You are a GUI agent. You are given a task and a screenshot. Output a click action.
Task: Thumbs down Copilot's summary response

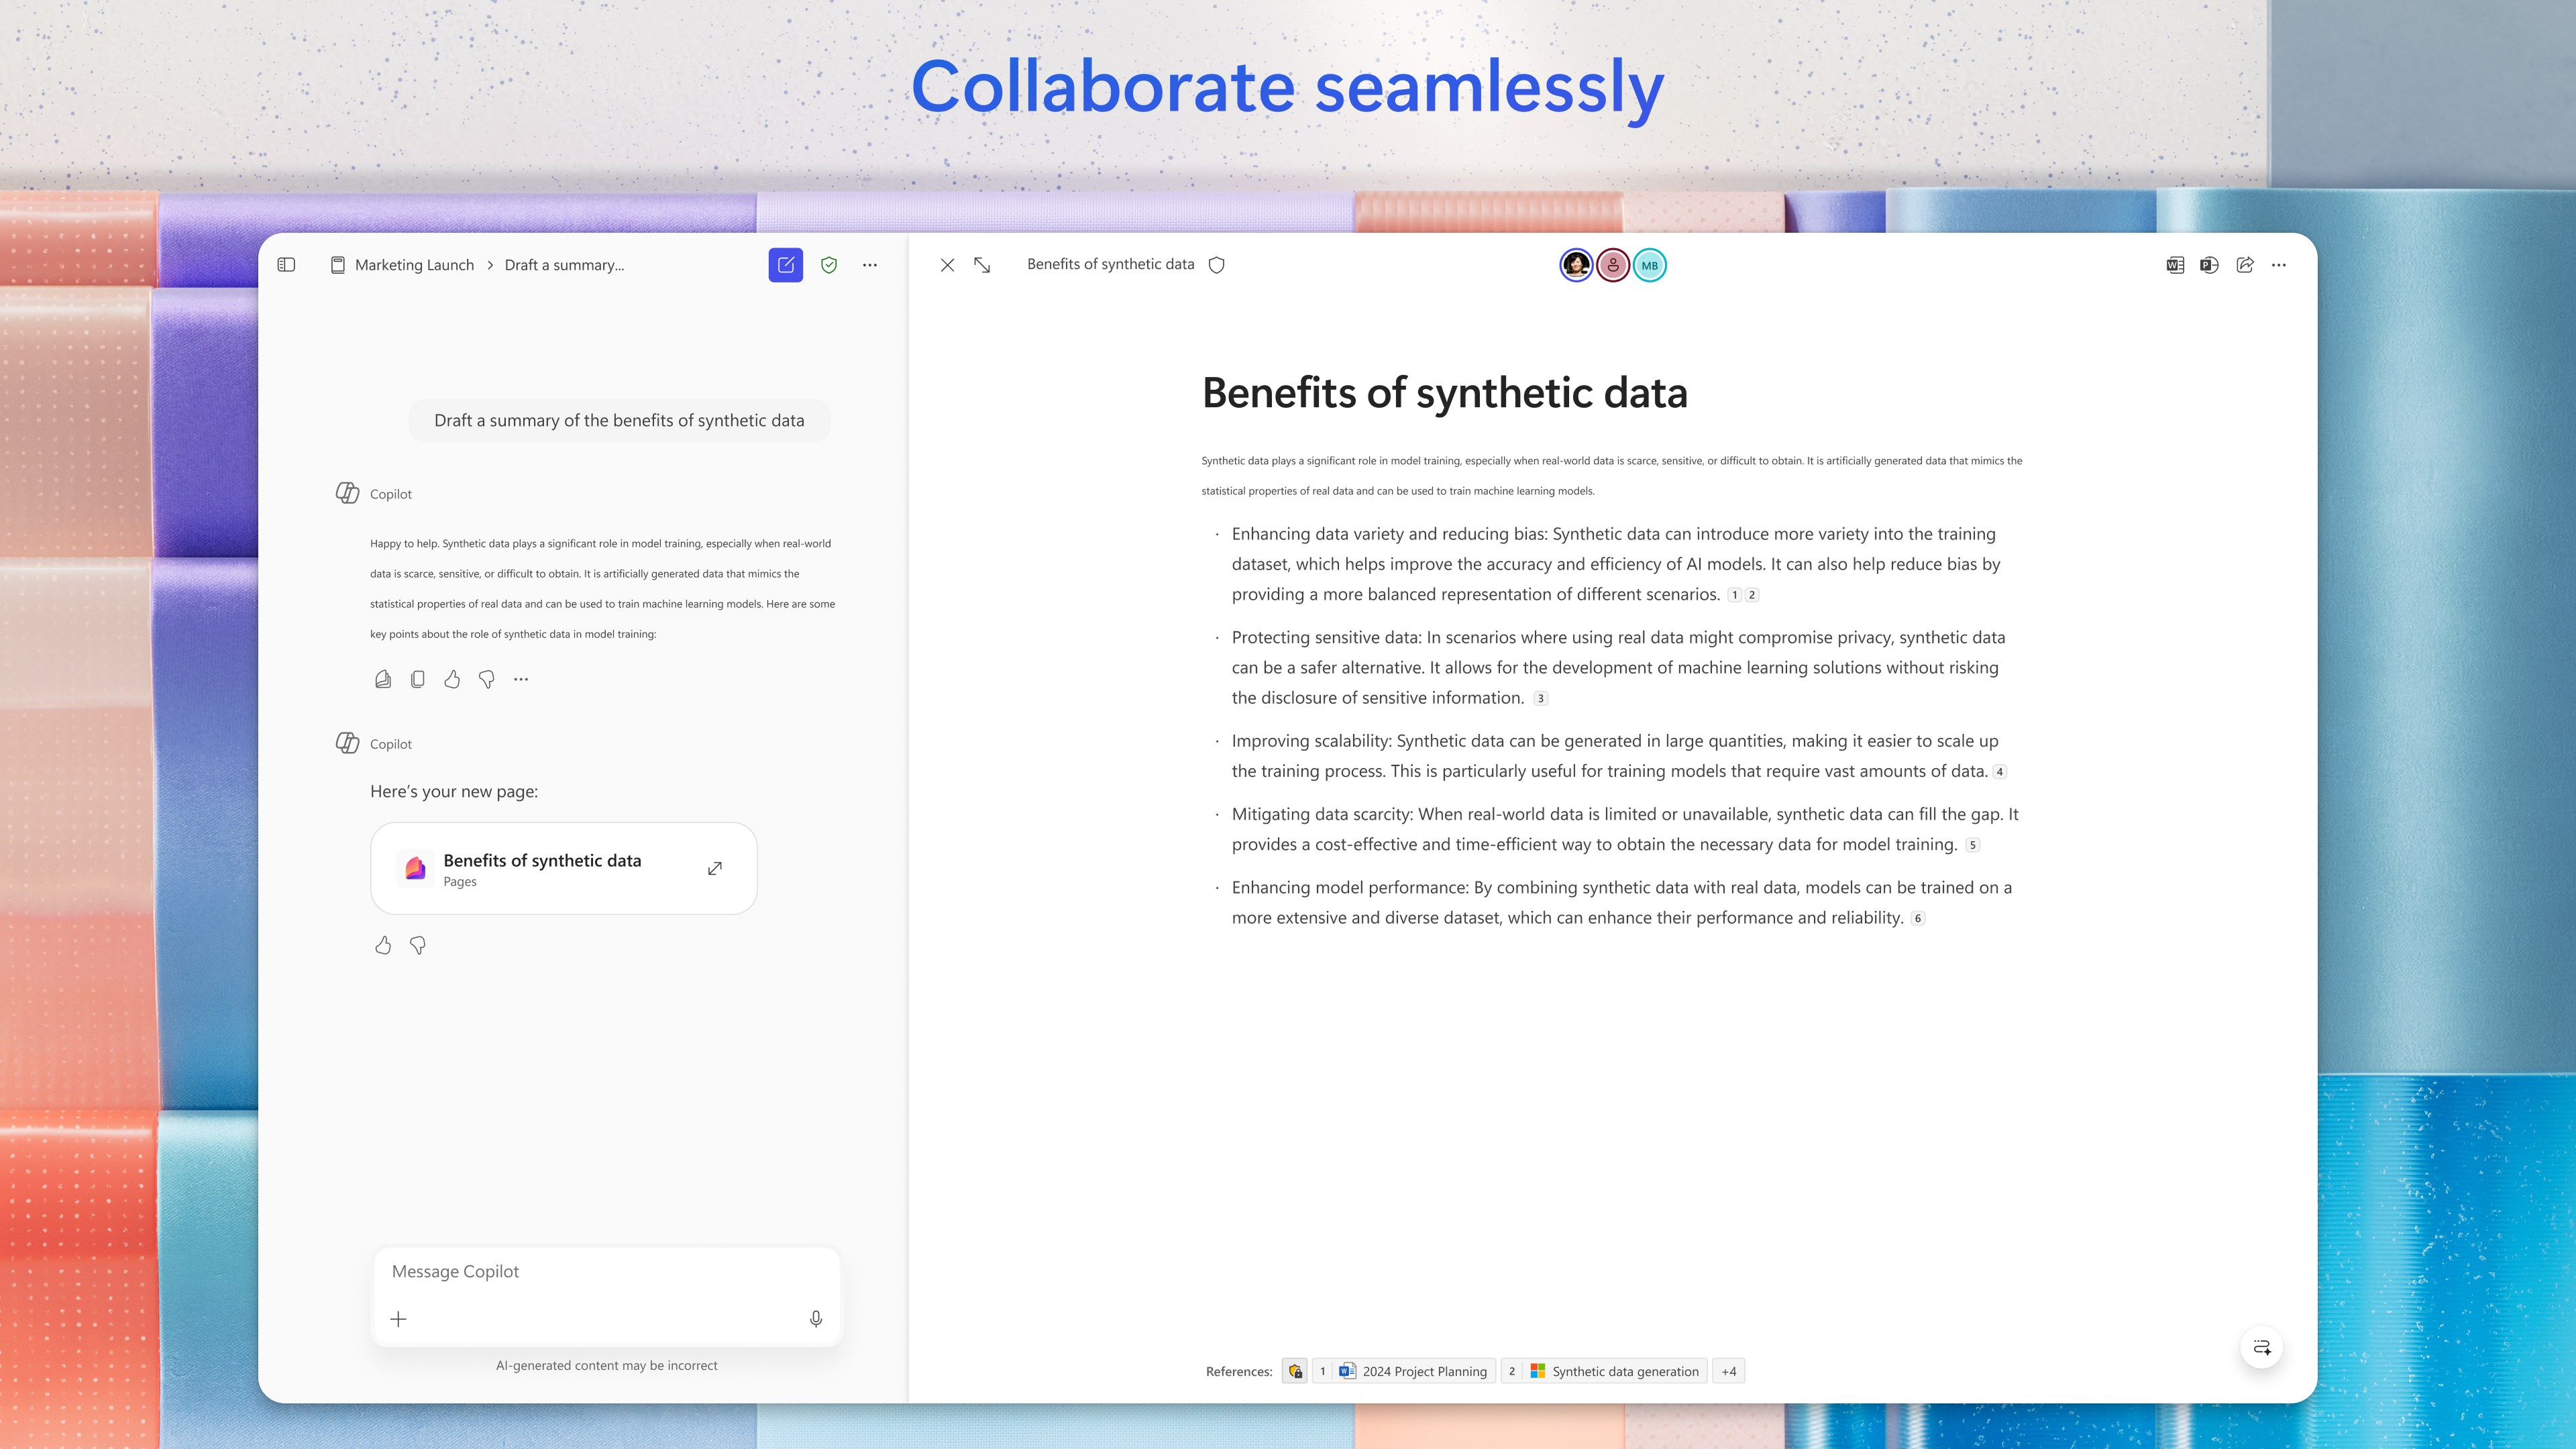486,679
